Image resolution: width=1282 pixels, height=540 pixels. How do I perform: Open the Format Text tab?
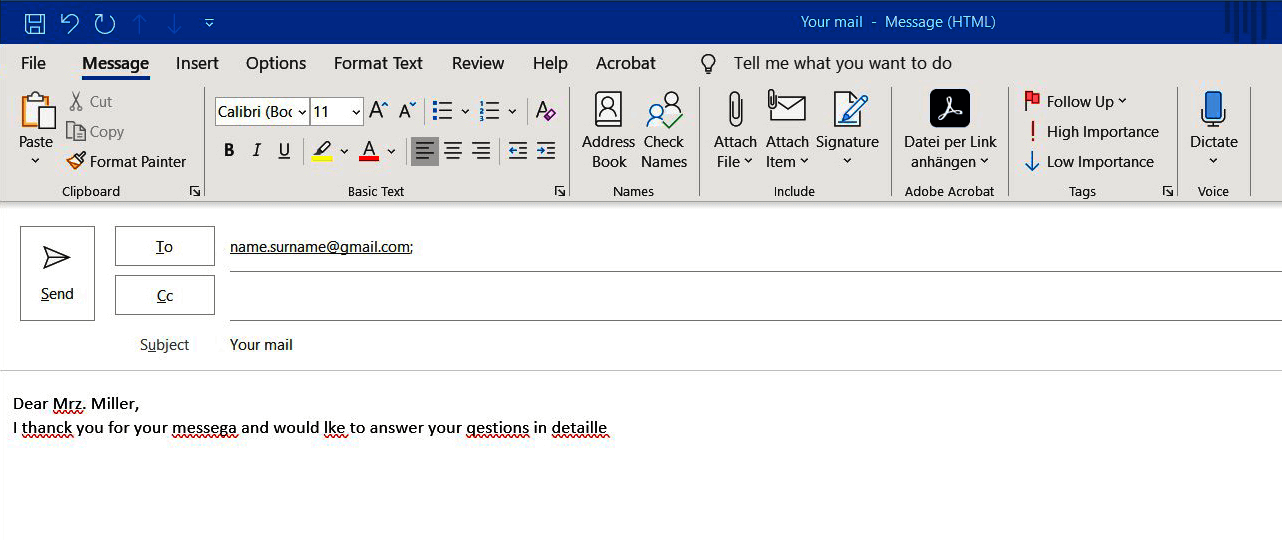[378, 63]
